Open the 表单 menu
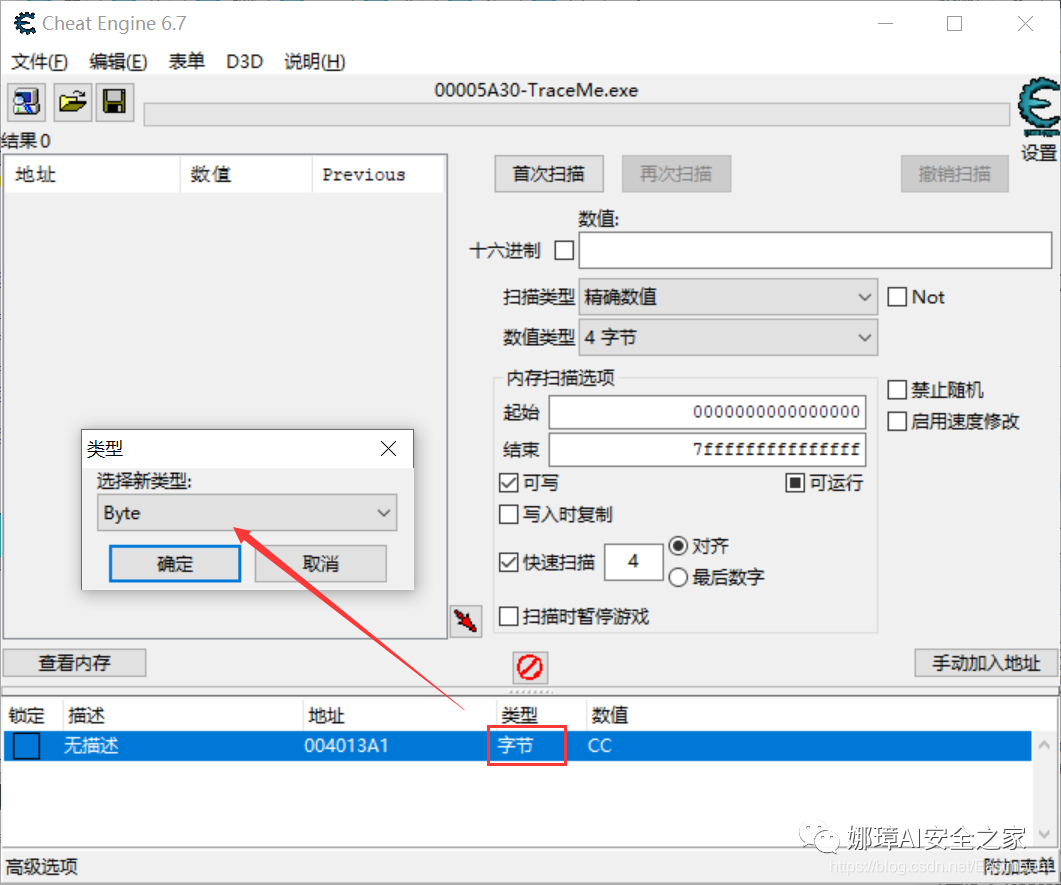The width and height of the screenshot is (1061, 885). tap(186, 62)
